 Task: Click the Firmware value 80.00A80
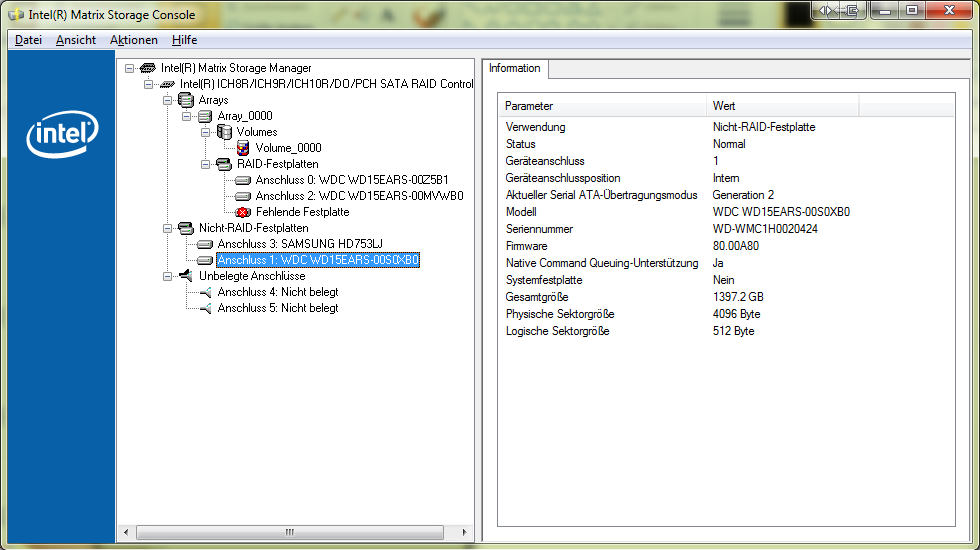[x=736, y=246]
